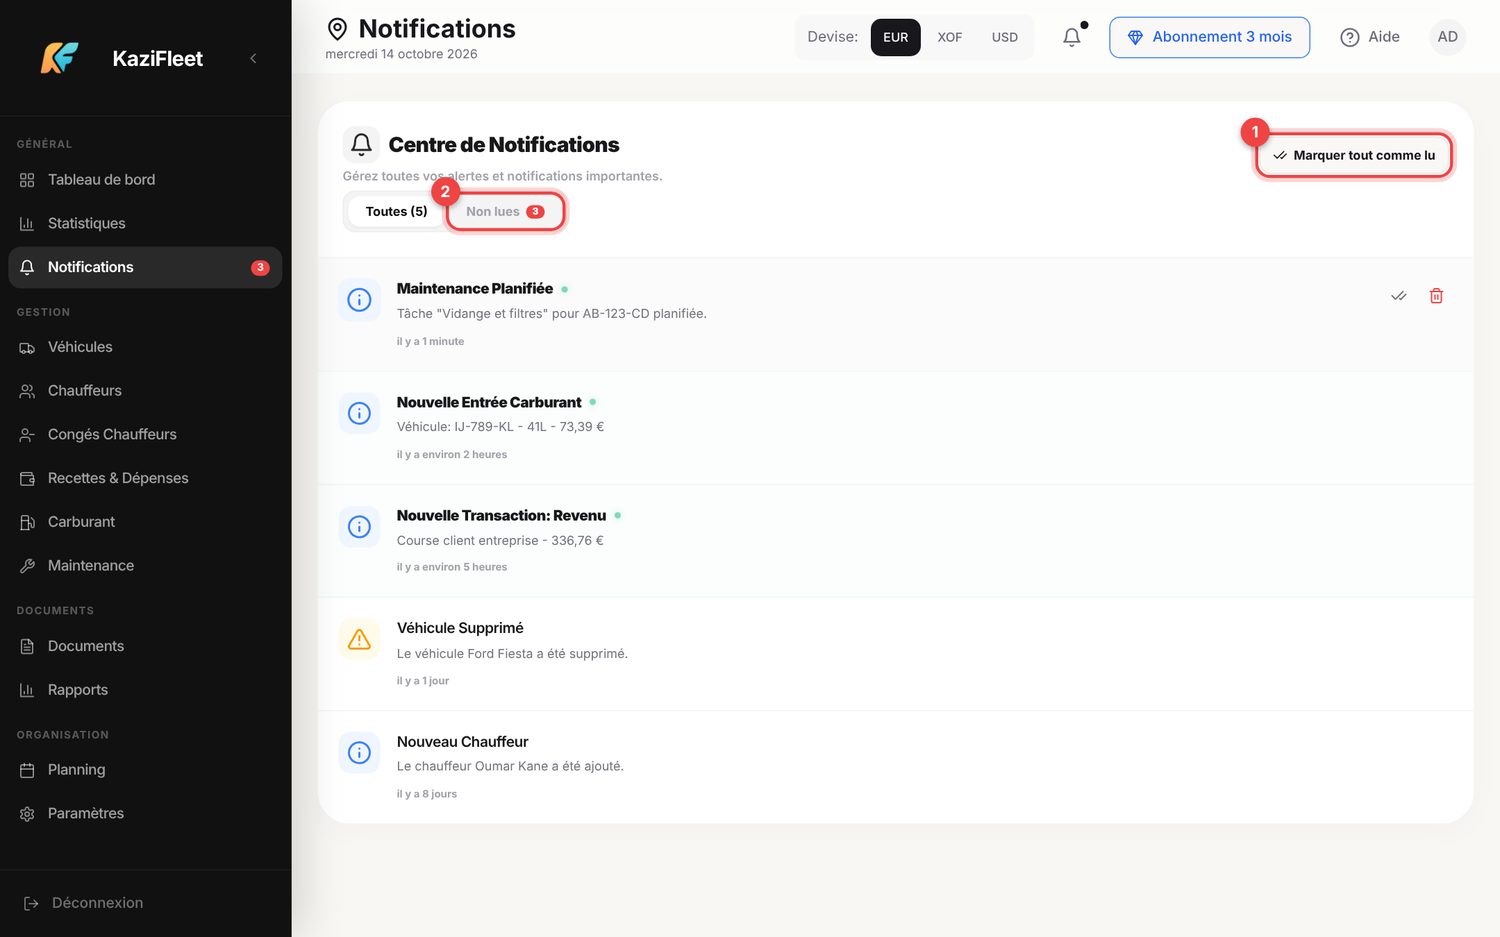
Task: Click the warning icon of Véhicule Supprimé
Action: pyautogui.click(x=359, y=640)
